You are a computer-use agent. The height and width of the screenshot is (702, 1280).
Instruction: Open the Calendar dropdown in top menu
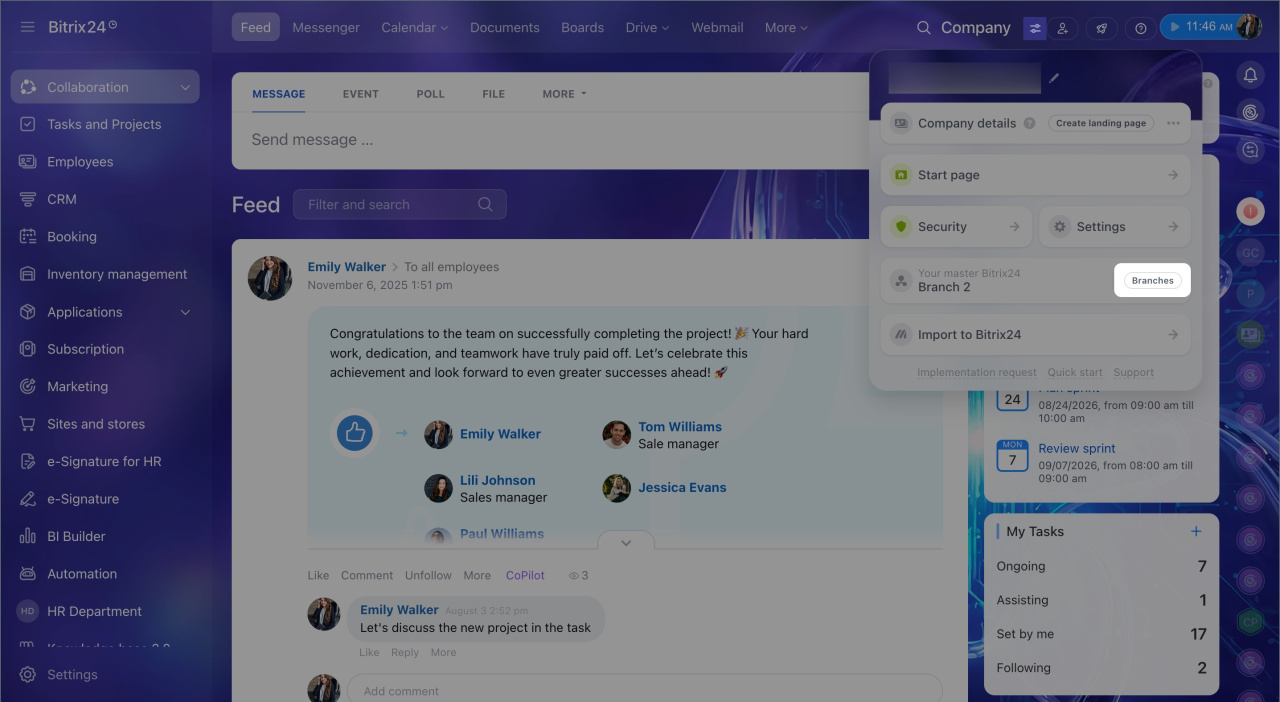413,27
